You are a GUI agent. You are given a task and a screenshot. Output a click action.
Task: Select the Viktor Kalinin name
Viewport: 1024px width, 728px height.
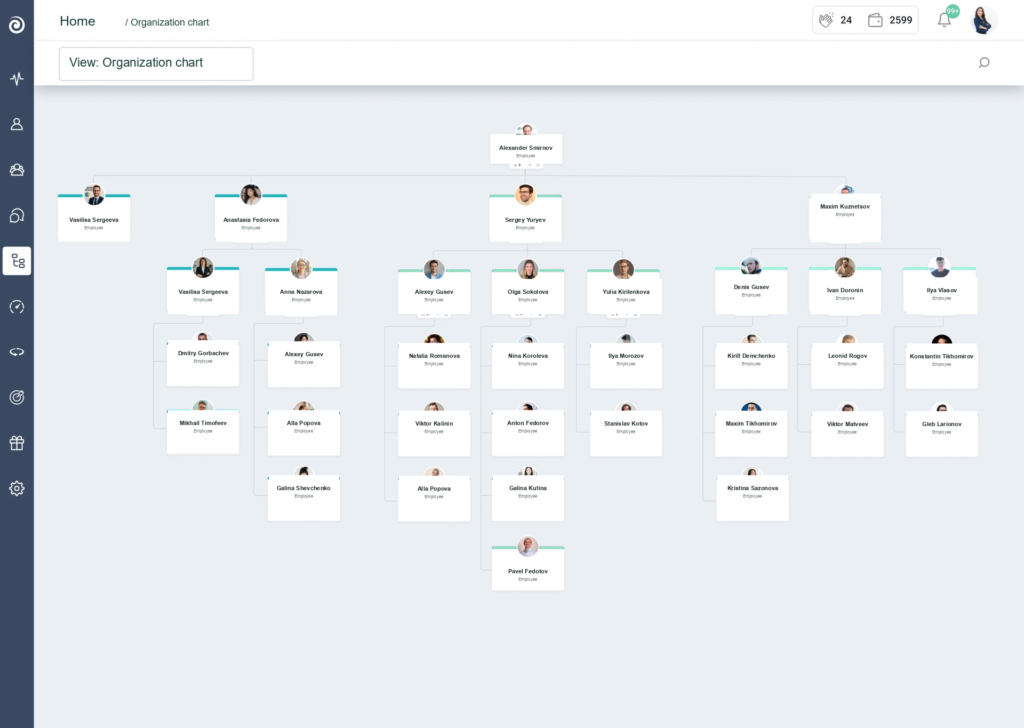pyautogui.click(x=434, y=423)
